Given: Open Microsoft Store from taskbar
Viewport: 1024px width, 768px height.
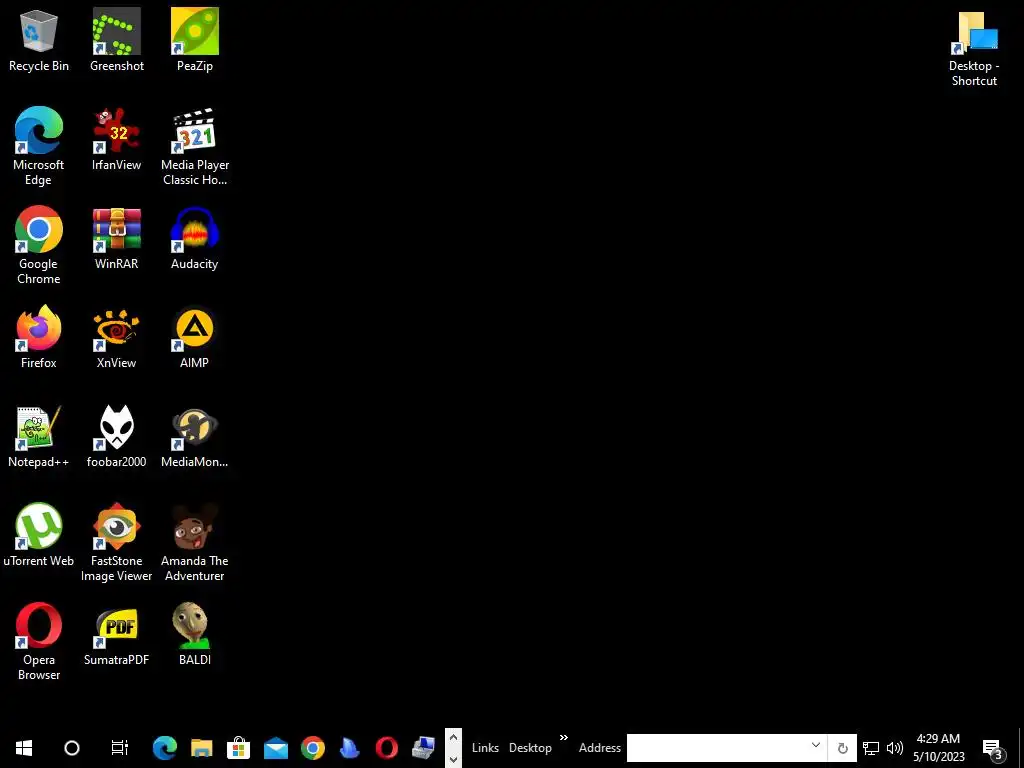Looking at the screenshot, I should 238,748.
